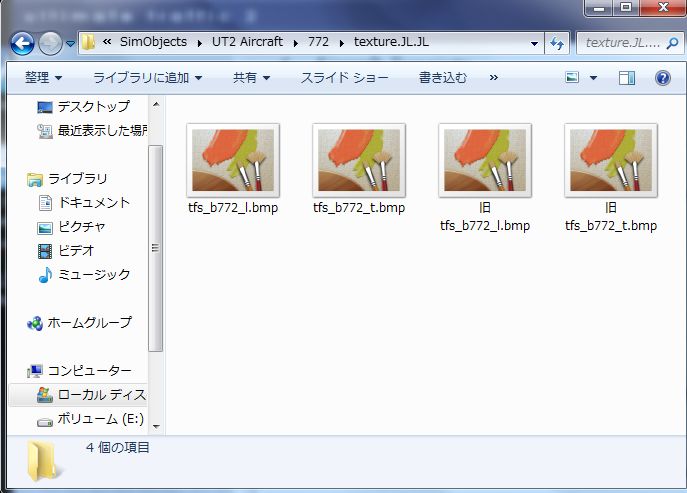Select 最近表示した場所 in the navigation pane
Image resolution: width=687 pixels, height=493 pixels.
[103, 131]
